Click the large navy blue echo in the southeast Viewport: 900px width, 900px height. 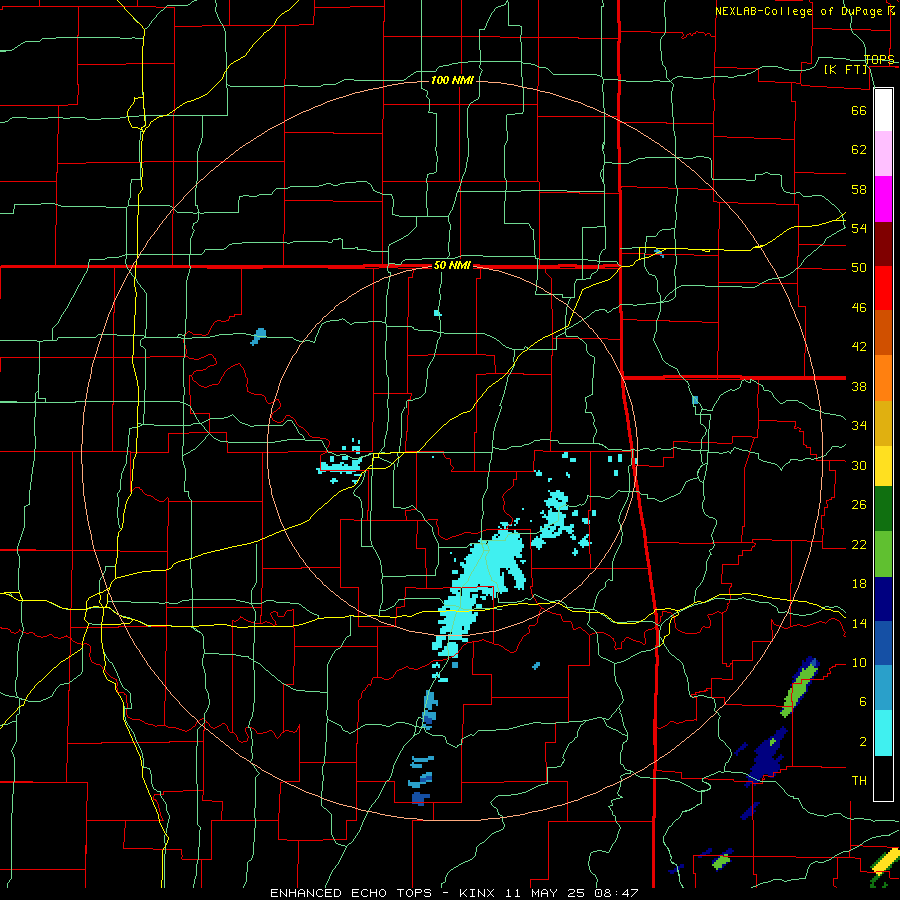768,757
